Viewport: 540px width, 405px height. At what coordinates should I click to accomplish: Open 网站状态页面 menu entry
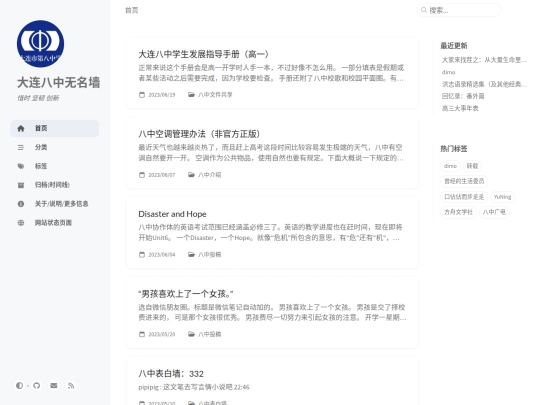coord(54,223)
